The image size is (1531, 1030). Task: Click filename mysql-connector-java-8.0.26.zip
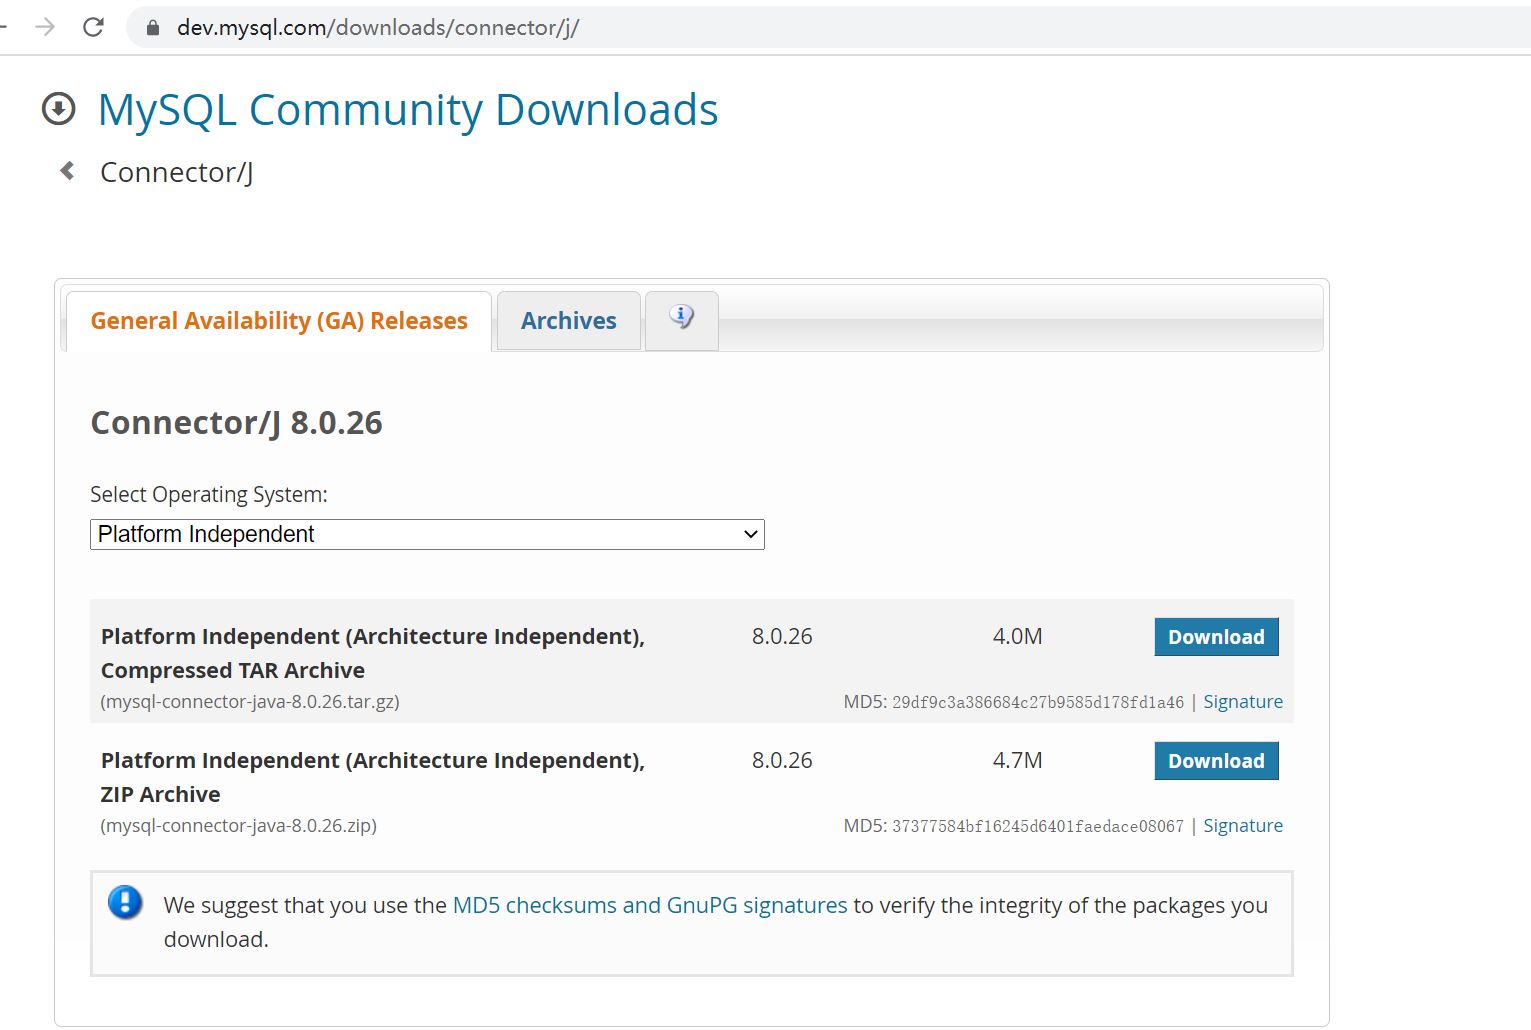coord(239,826)
